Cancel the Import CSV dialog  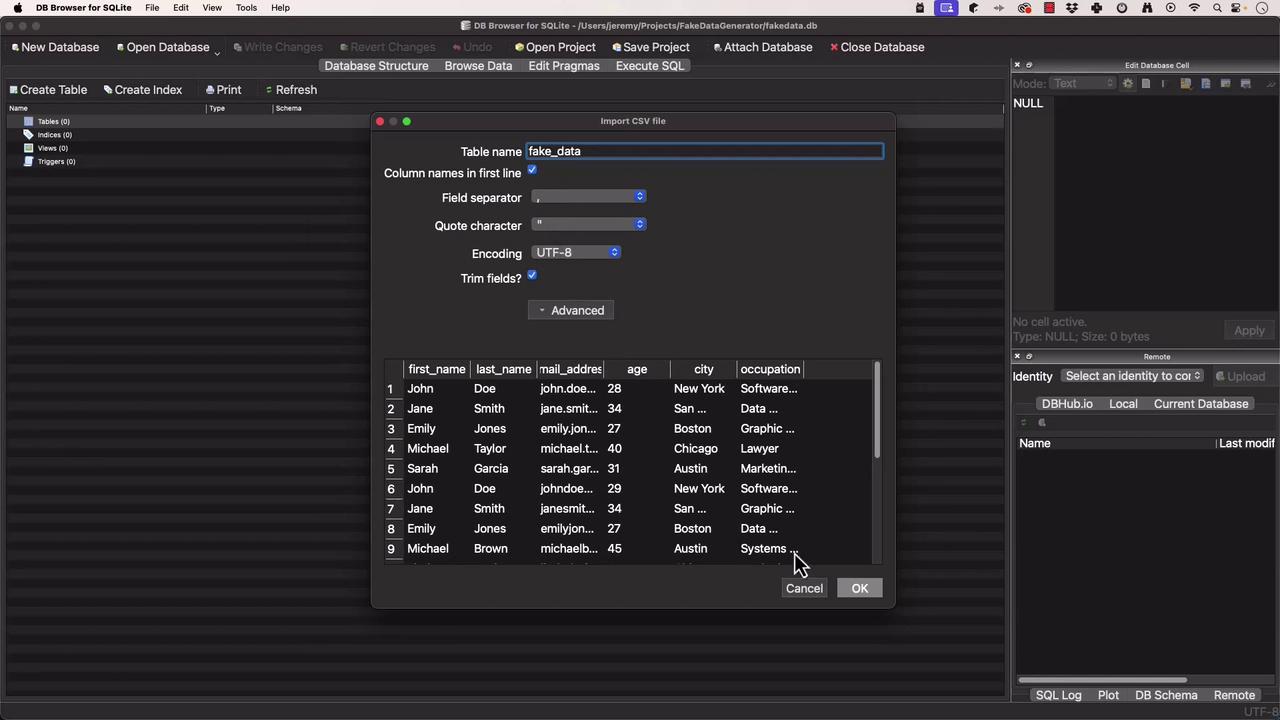coord(804,588)
